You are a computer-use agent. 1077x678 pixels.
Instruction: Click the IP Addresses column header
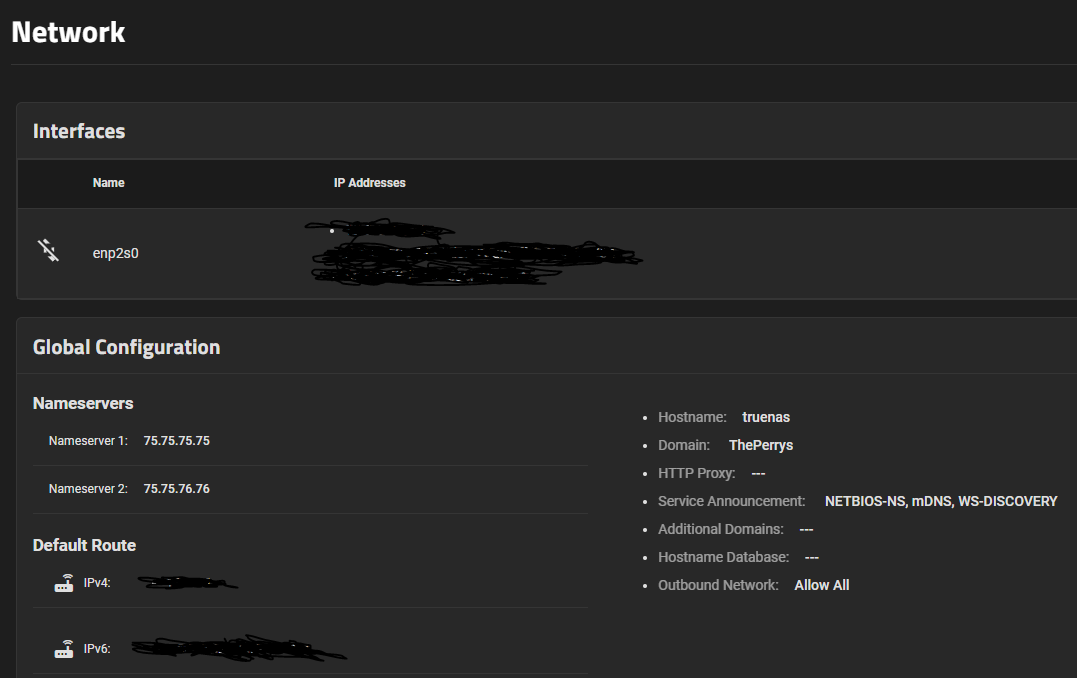pos(370,183)
